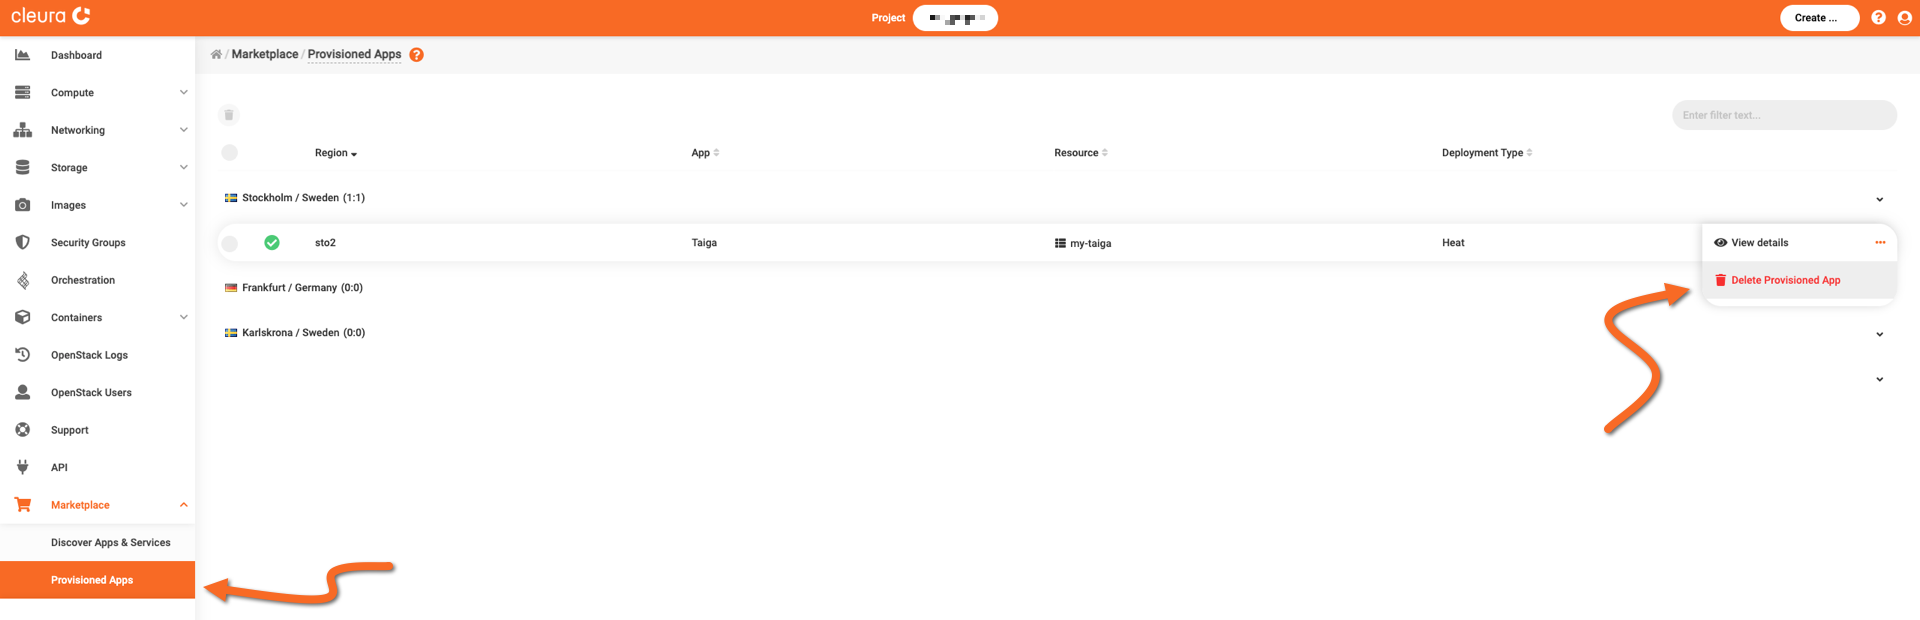This screenshot has width=1920, height=620.
Task: Click the trash icon above the table
Action: [229, 115]
